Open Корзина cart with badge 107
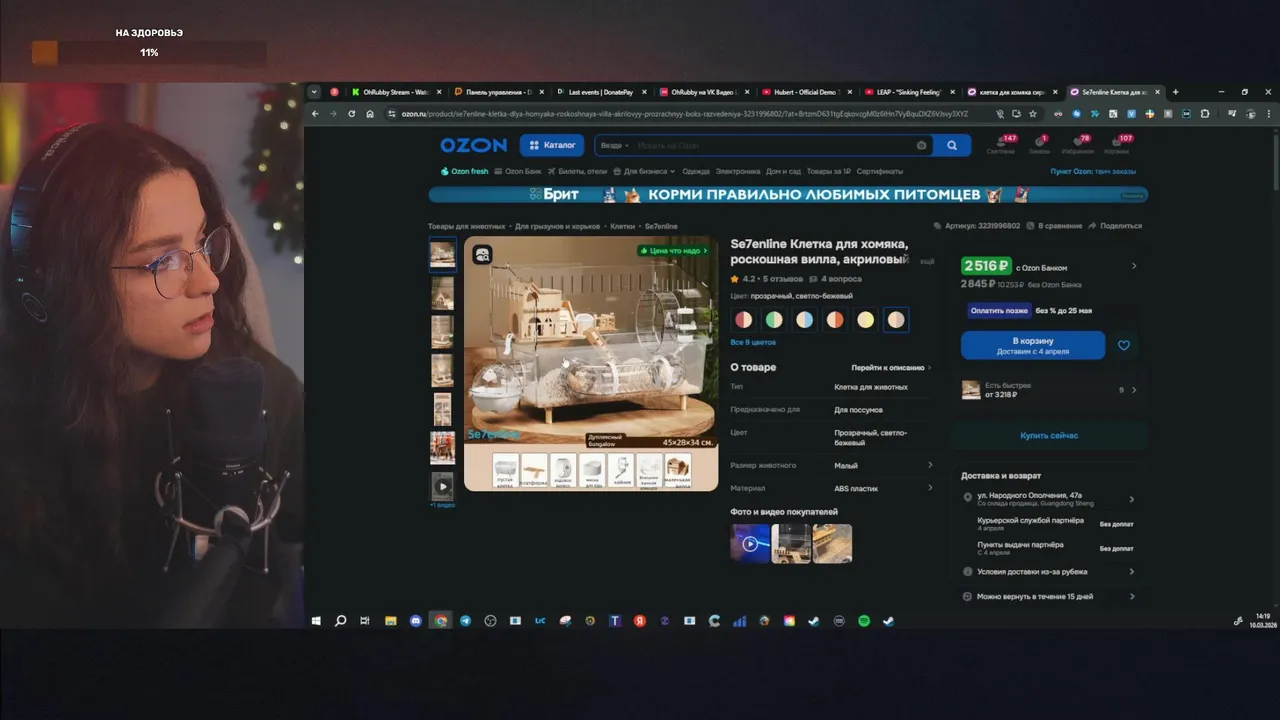This screenshot has width=1280, height=720. pos(1117,145)
